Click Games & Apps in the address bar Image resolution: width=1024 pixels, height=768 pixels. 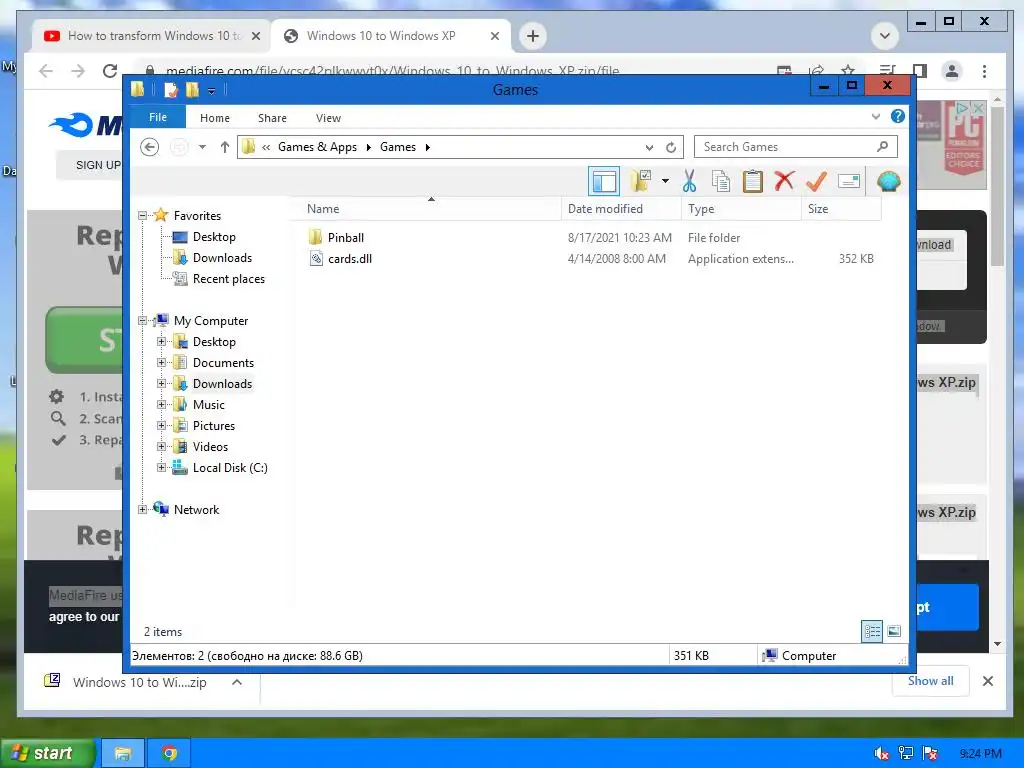(x=317, y=147)
